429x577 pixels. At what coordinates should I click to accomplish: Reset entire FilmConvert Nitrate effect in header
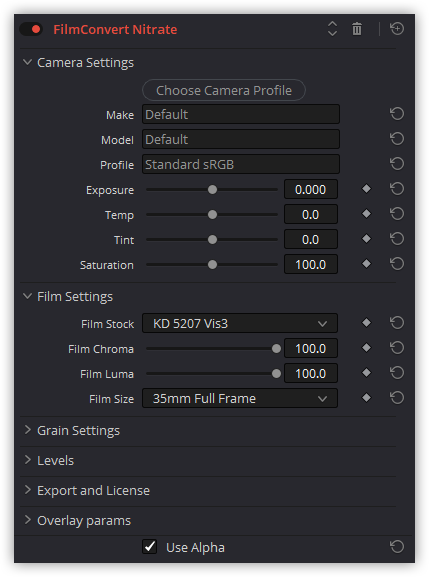point(397,29)
